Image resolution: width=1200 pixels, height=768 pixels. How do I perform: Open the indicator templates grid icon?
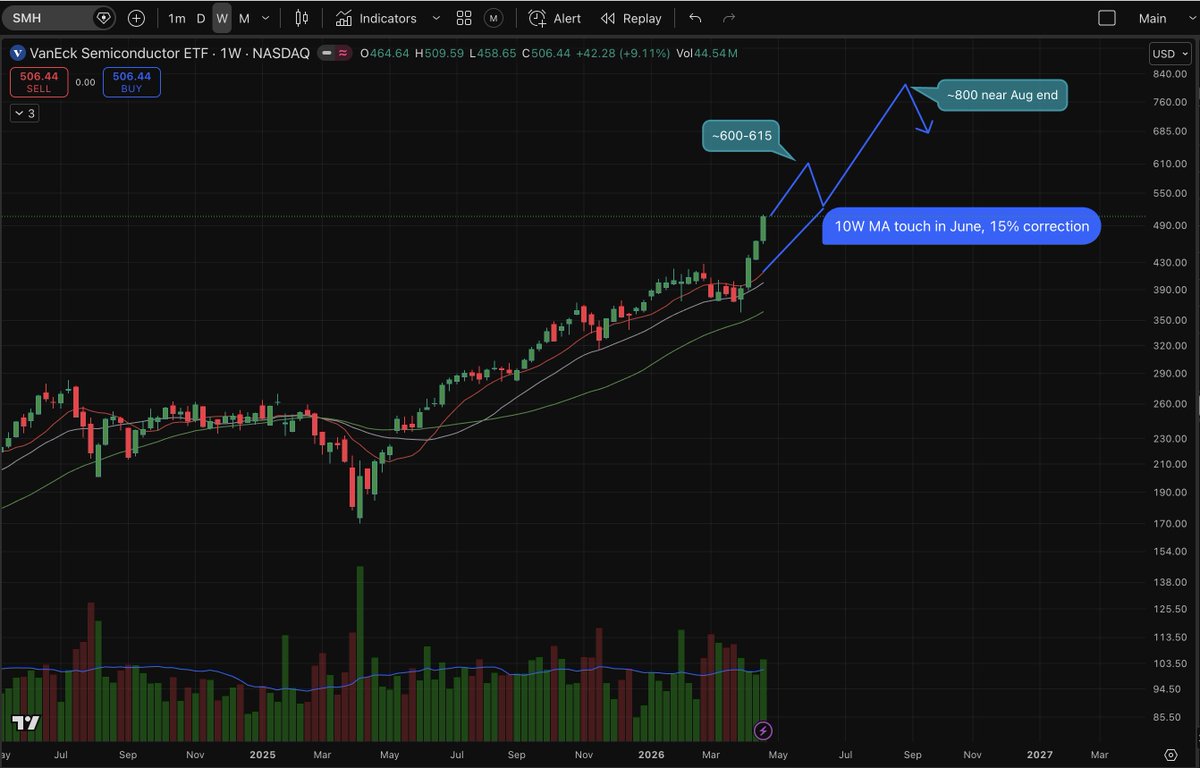(464, 18)
